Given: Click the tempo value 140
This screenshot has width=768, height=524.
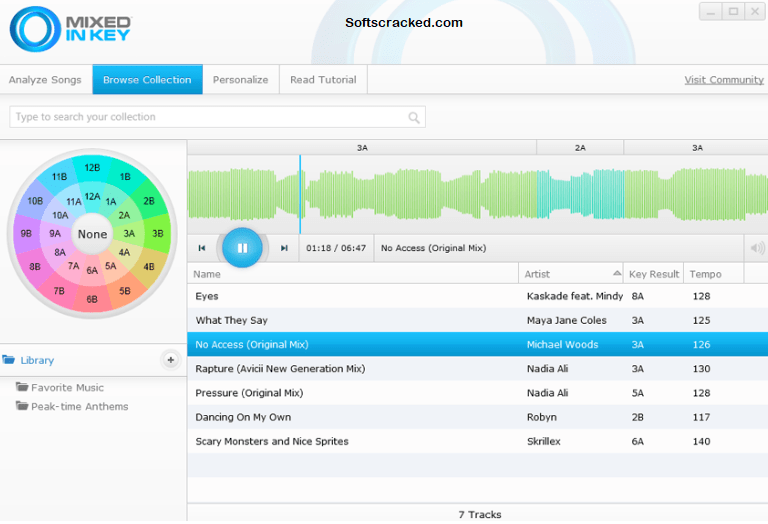Looking at the screenshot, I should pos(701,441).
